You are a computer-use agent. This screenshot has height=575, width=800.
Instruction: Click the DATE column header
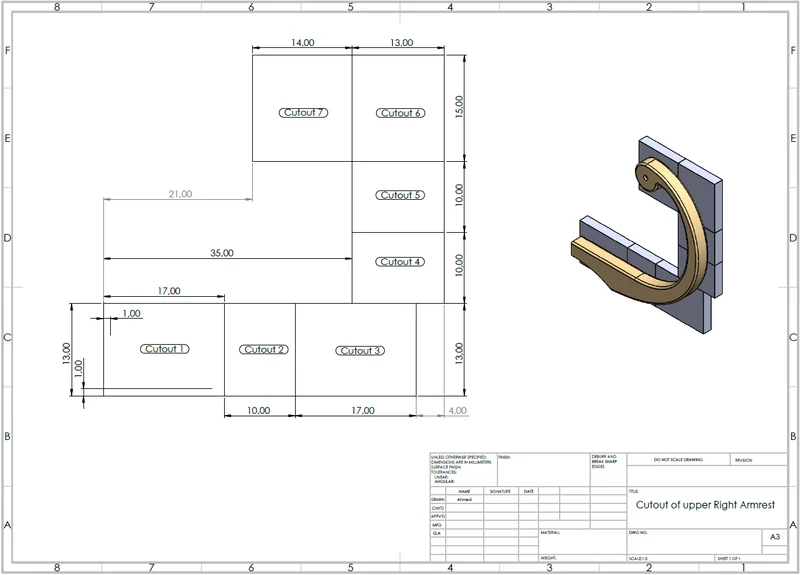pos(529,491)
